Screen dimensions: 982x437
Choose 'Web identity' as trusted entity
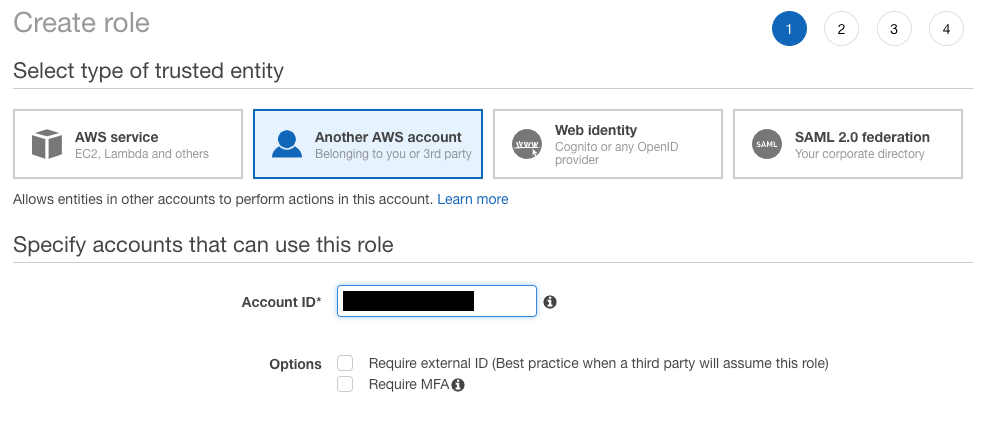click(596, 130)
